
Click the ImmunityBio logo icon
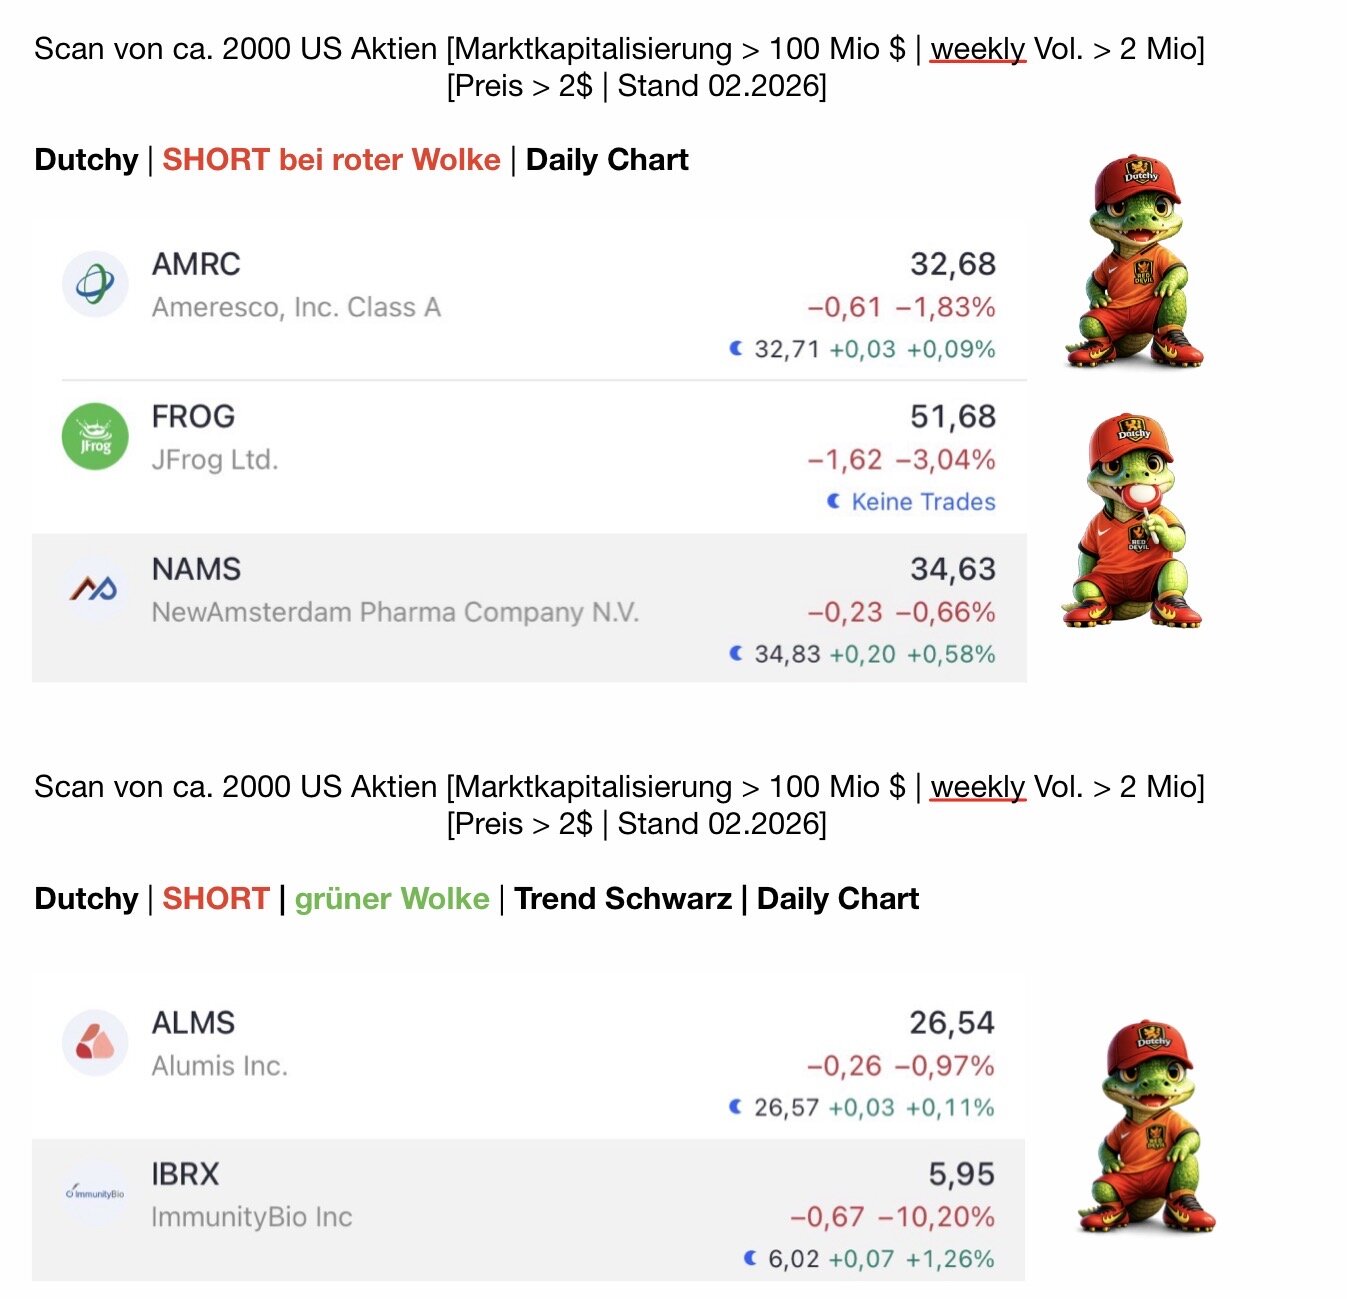click(x=95, y=1193)
